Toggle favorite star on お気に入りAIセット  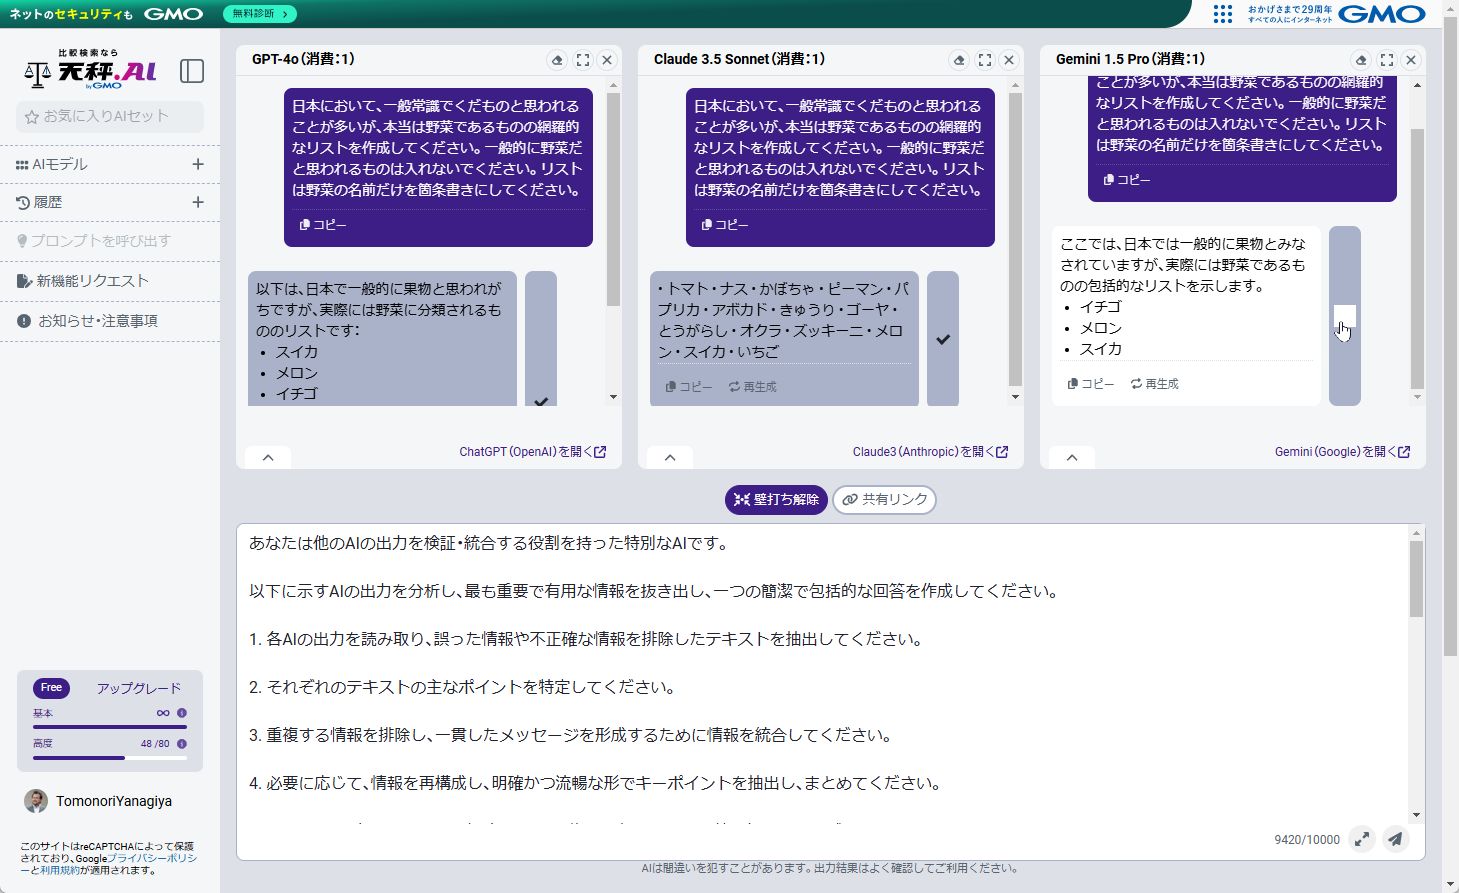coord(32,117)
